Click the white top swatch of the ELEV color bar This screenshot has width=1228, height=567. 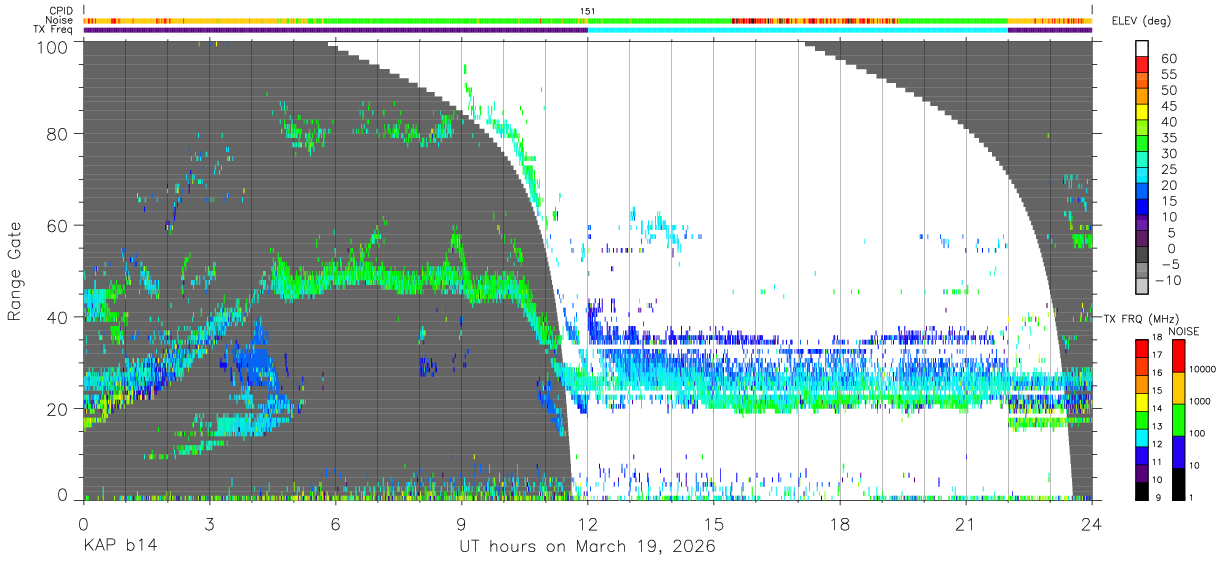tap(1143, 48)
